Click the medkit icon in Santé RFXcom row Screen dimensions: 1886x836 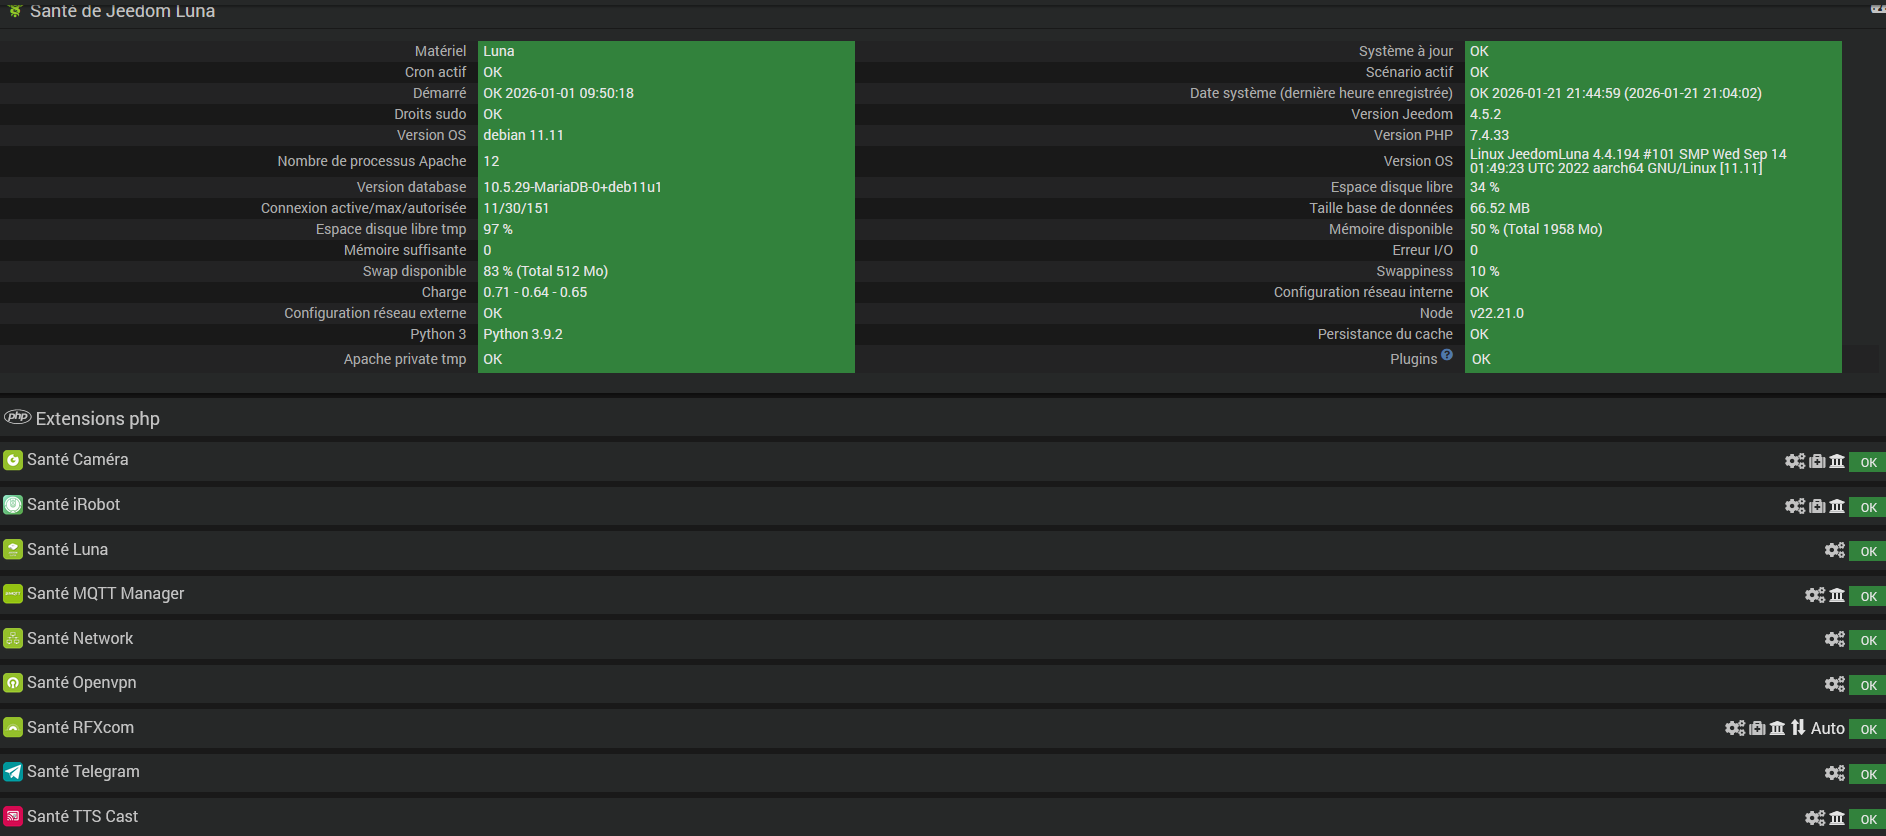click(x=1757, y=728)
